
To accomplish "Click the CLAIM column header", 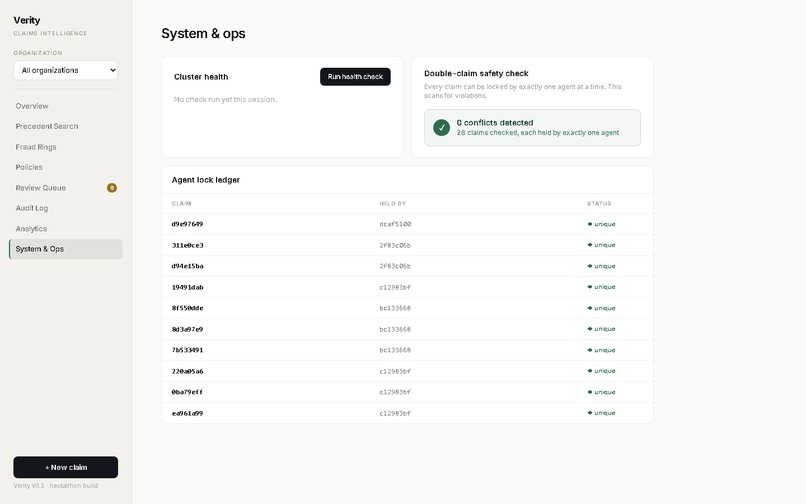I will [181, 204].
